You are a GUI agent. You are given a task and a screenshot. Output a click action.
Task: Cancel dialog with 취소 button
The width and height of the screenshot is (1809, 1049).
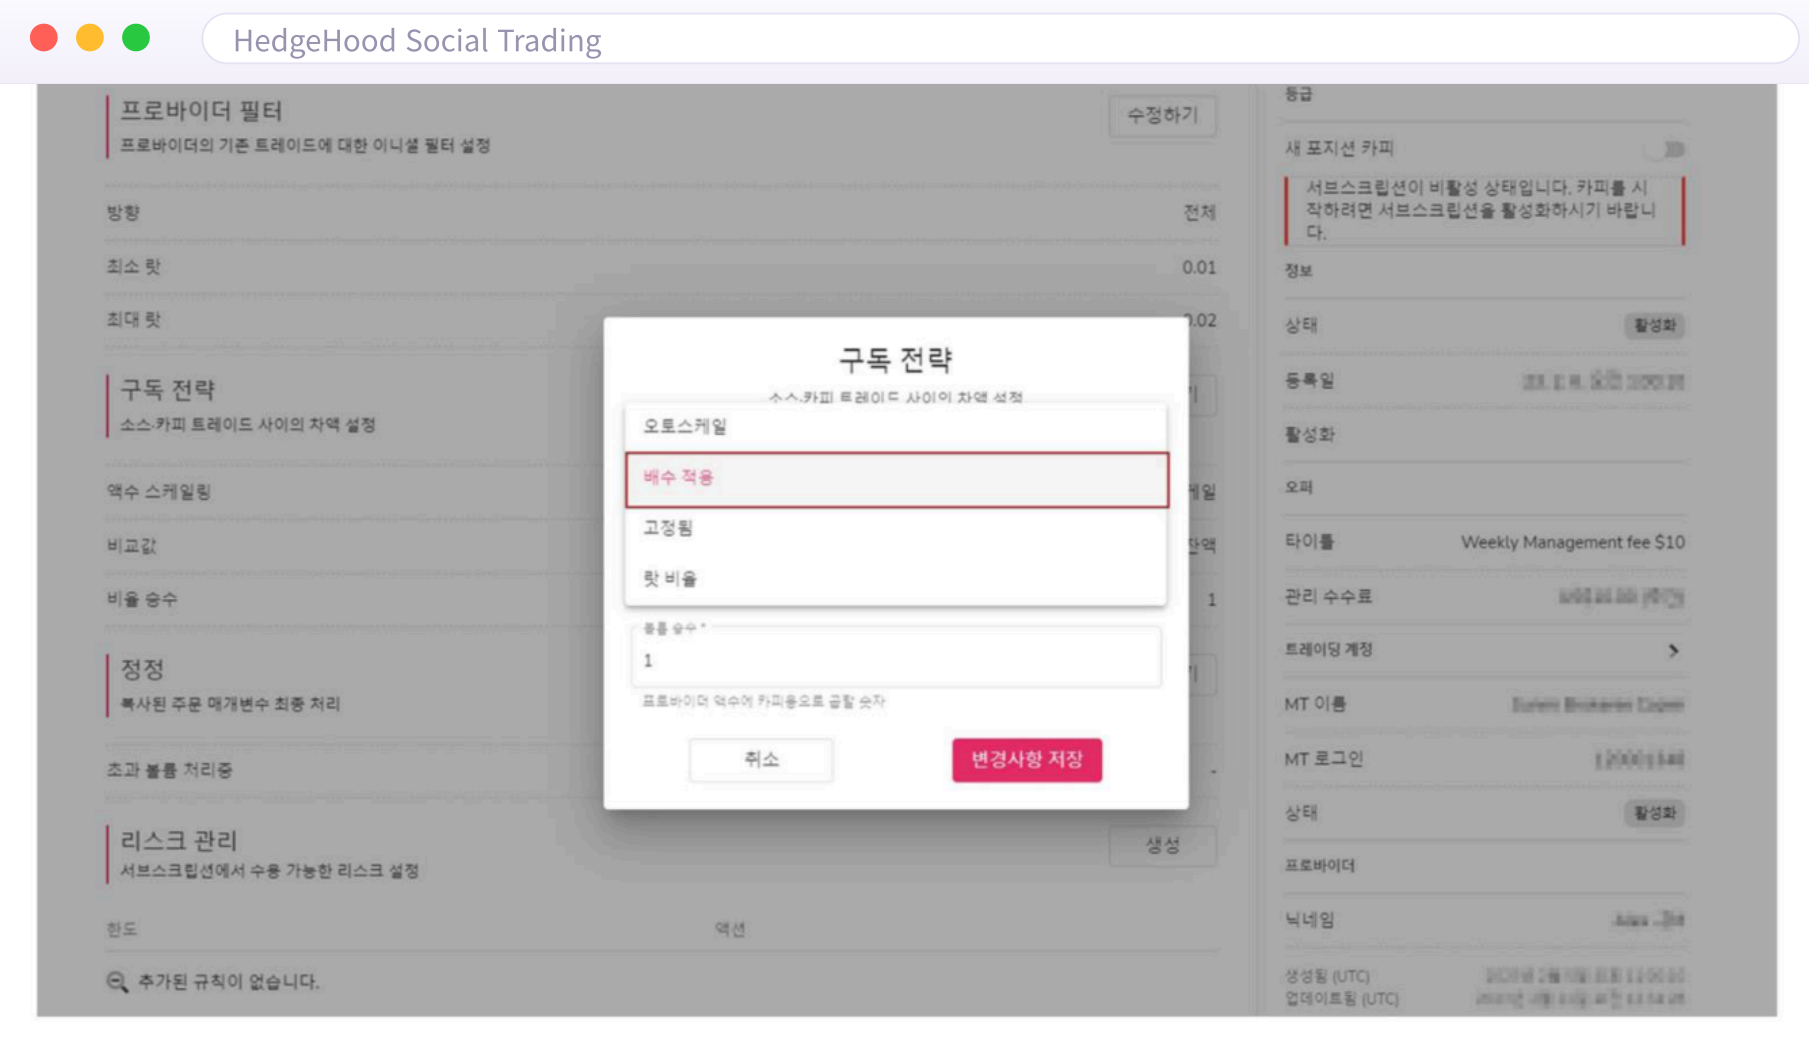(x=761, y=760)
